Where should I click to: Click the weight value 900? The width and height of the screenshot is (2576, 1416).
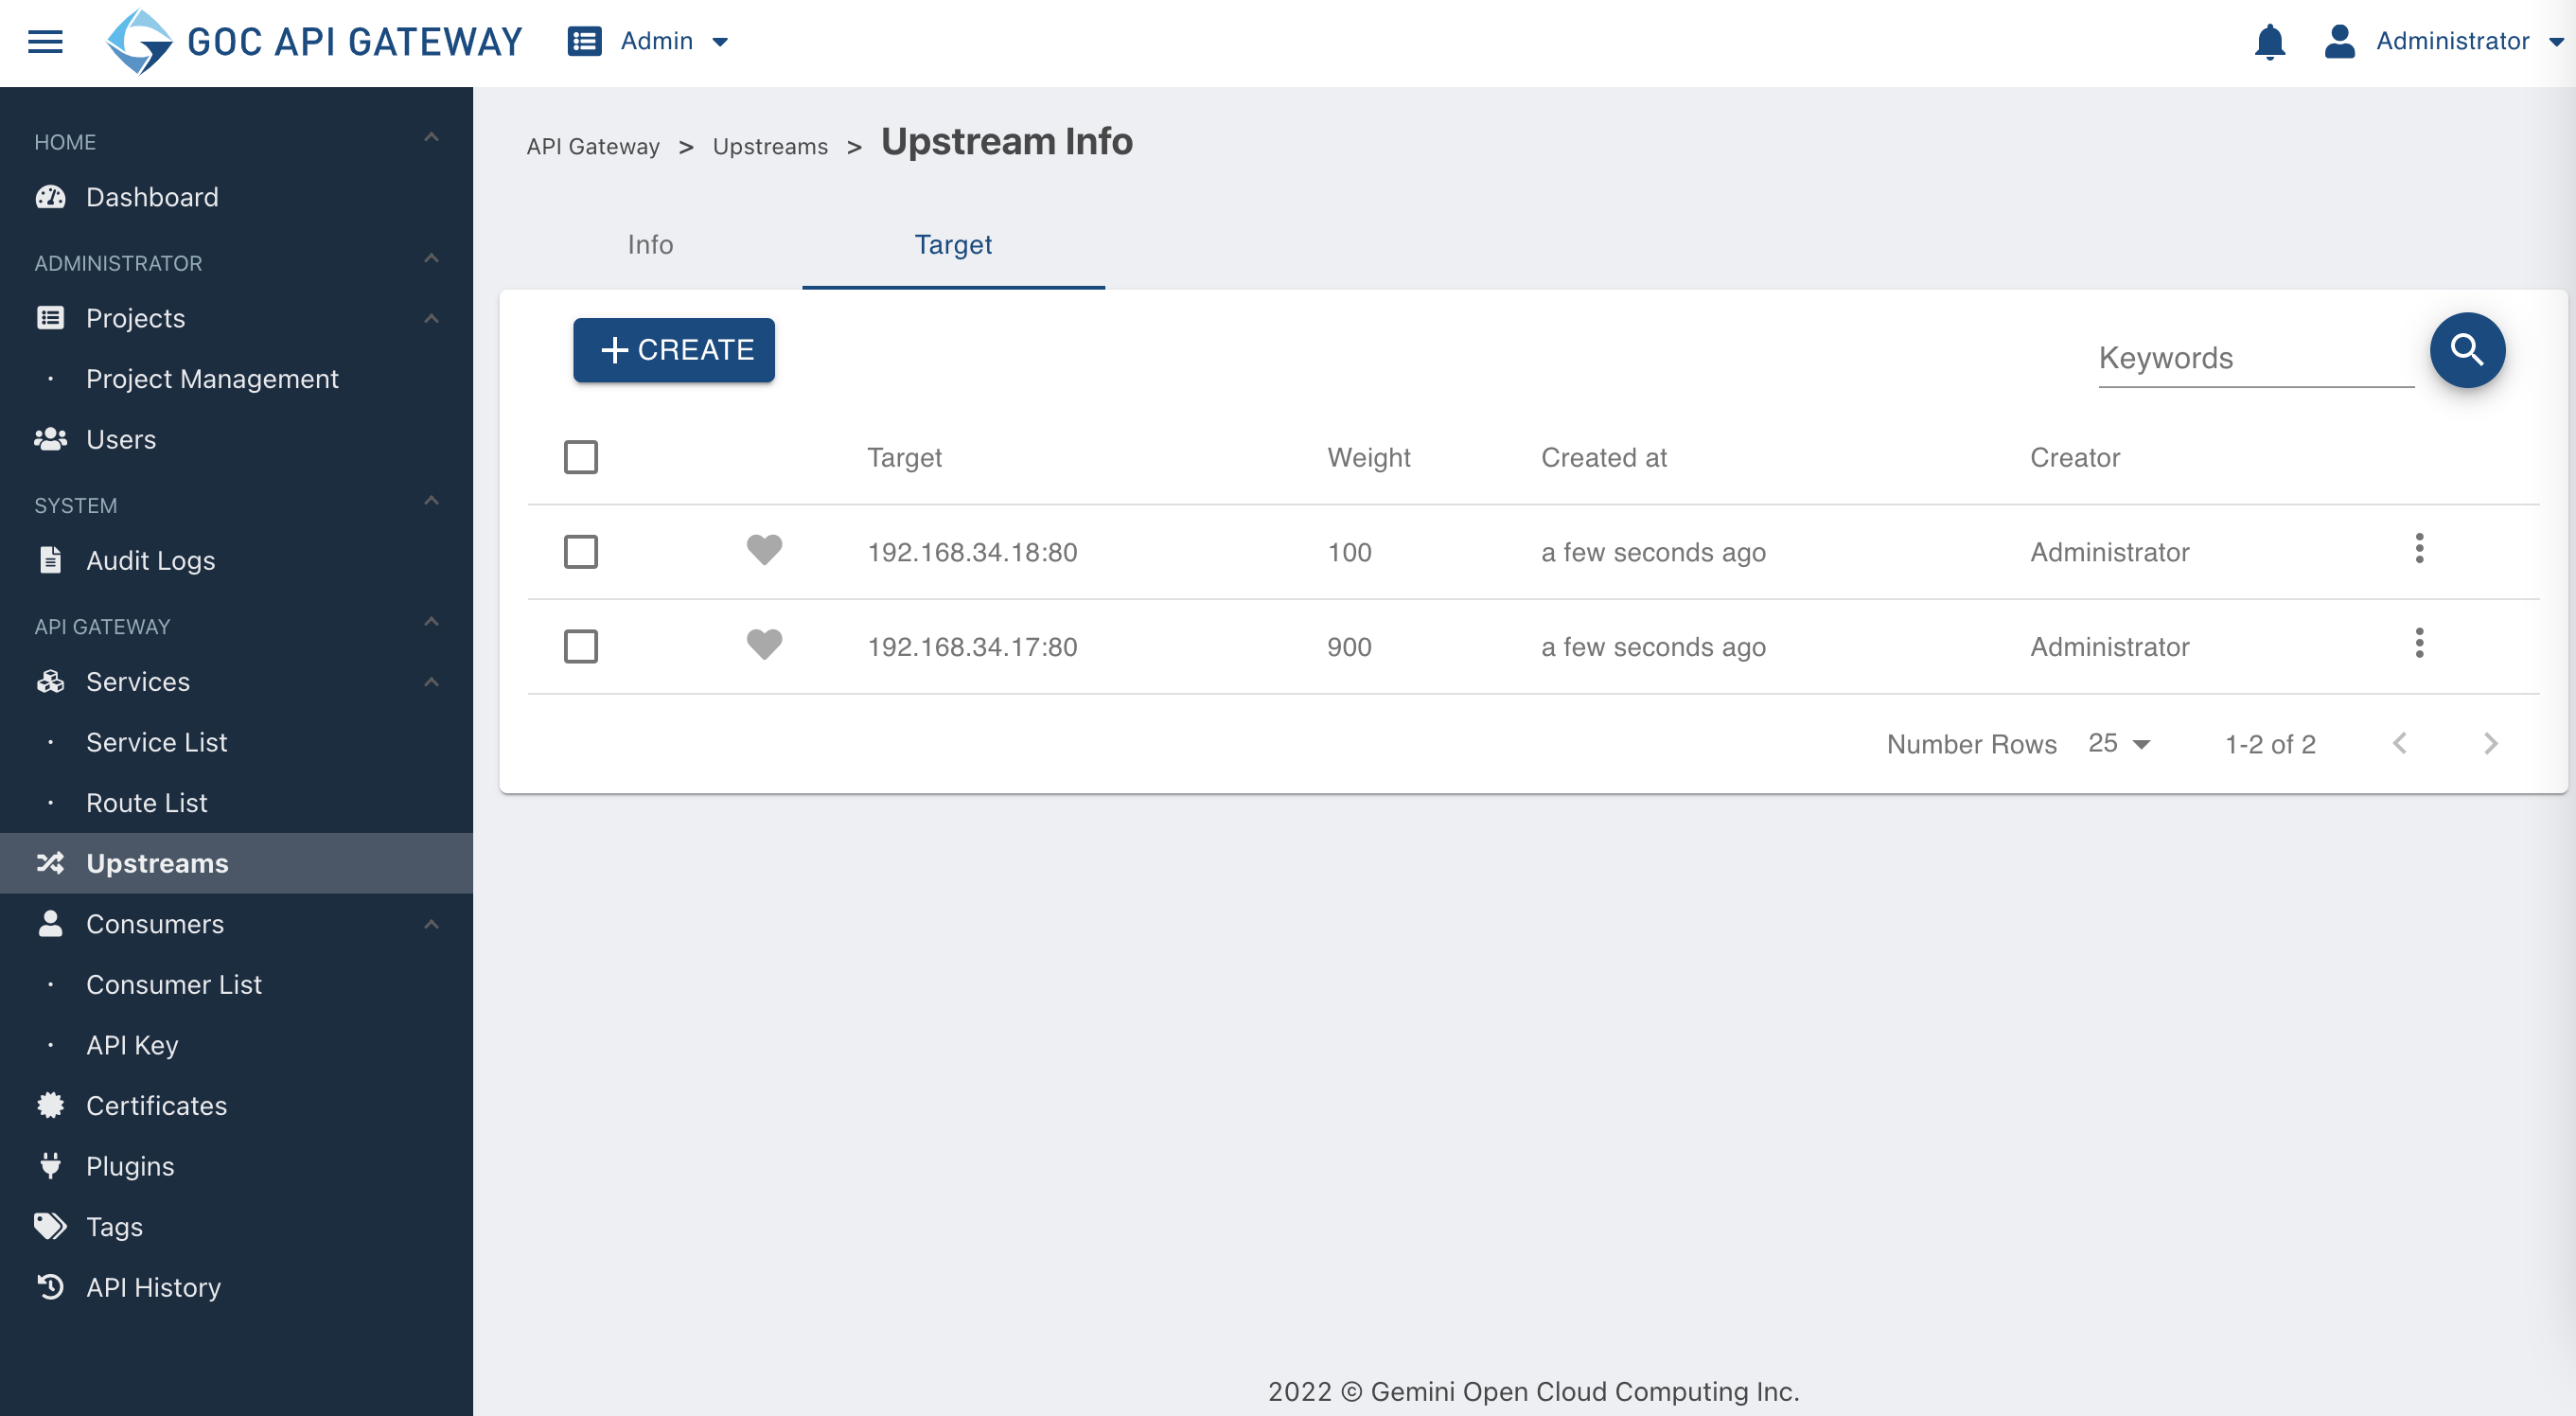(1349, 647)
